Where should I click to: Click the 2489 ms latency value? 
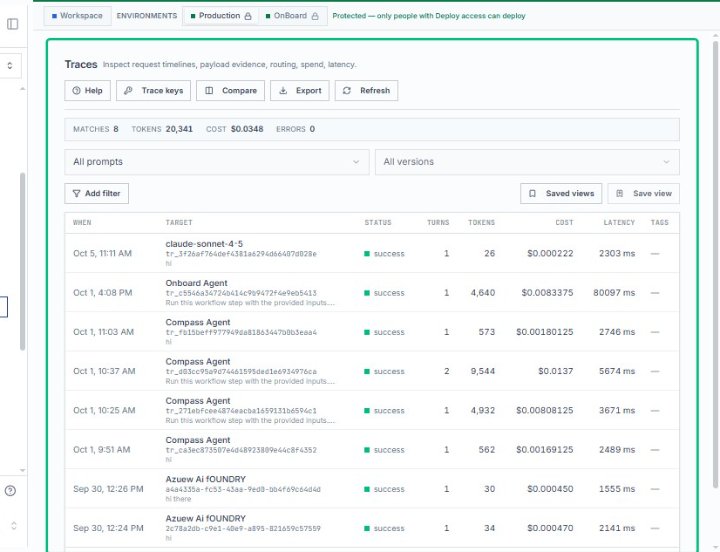coord(617,450)
